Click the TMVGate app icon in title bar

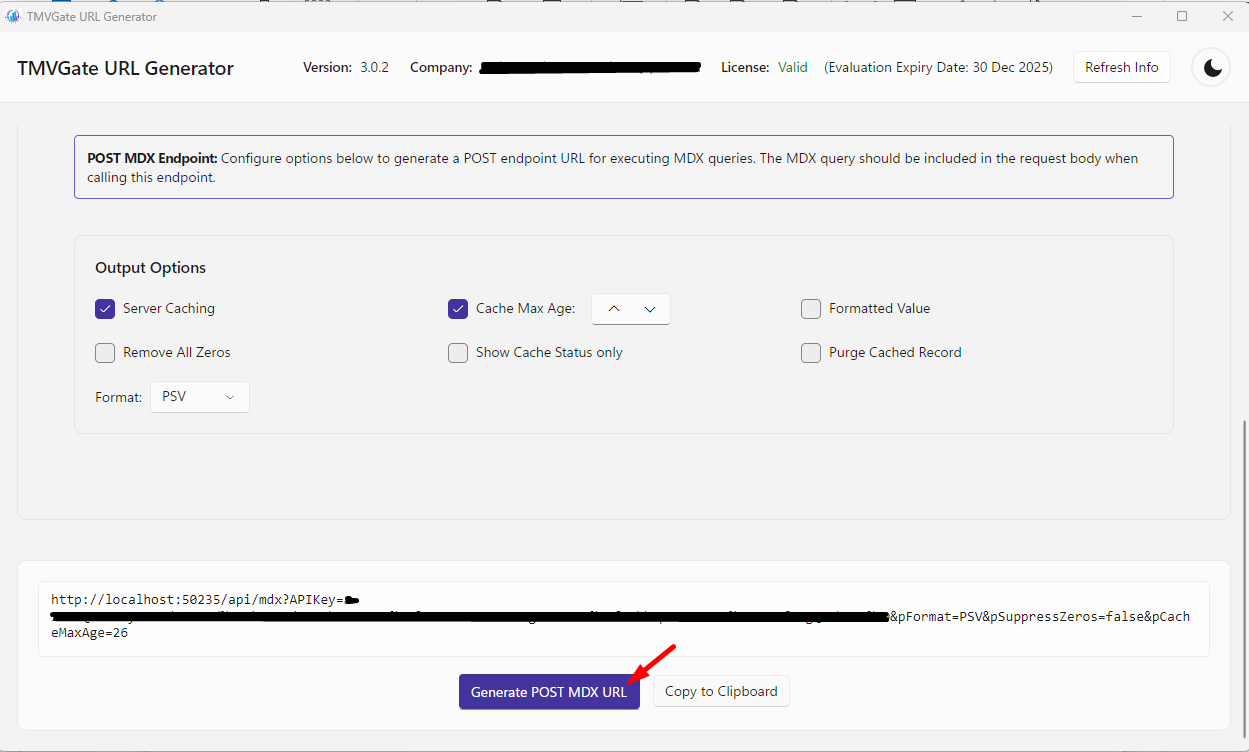click(x=13, y=16)
